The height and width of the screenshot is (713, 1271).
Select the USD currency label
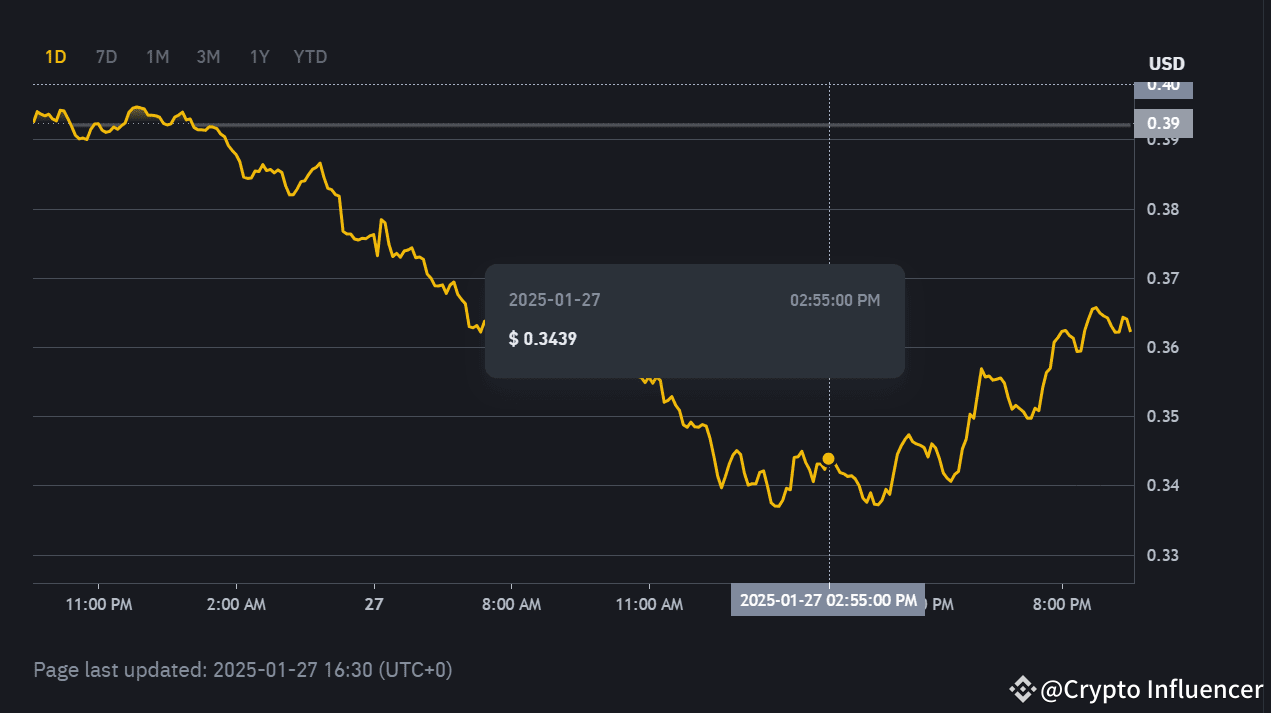click(1165, 63)
